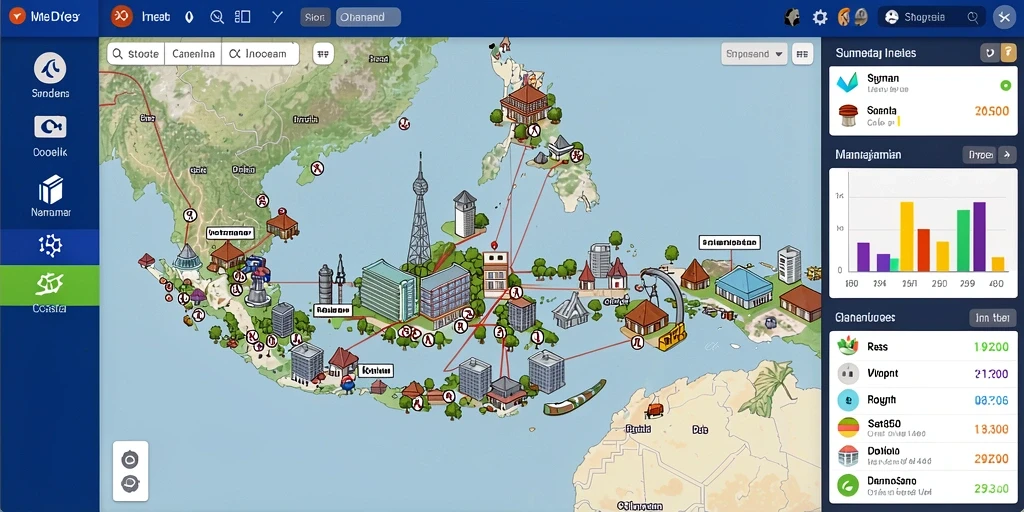
Task: Click the Siort button in top bar
Action: (x=315, y=18)
